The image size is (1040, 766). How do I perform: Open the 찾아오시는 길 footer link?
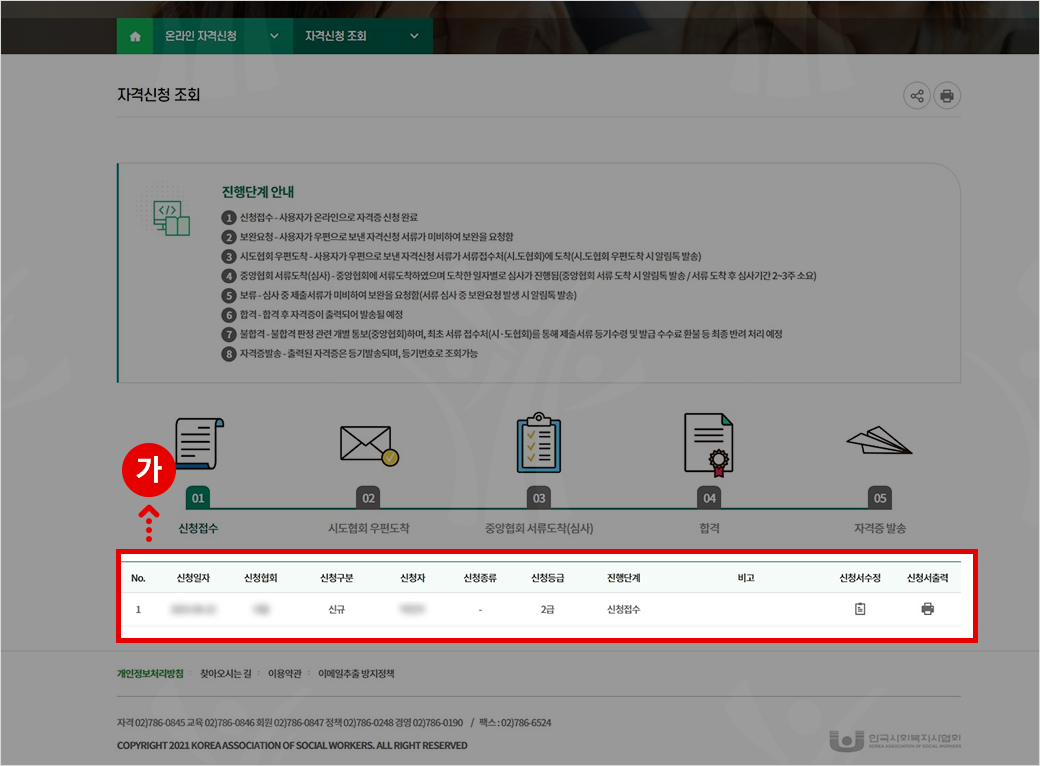(x=226, y=674)
